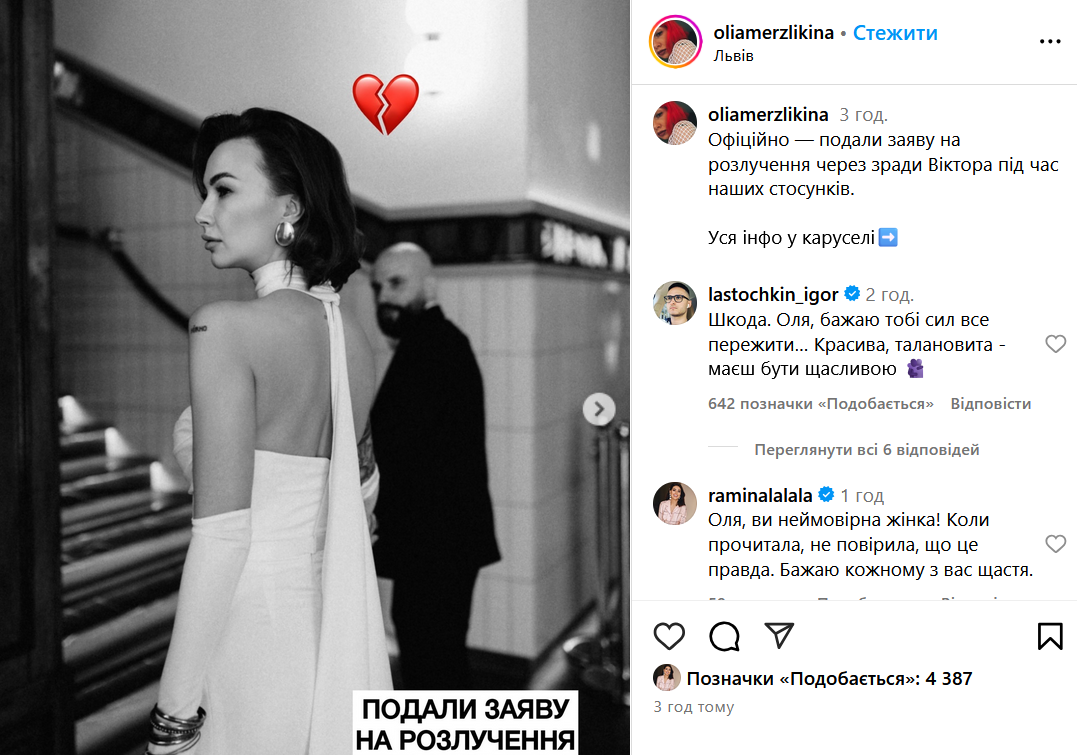Like raminalalala's comment with the heart

[x=1055, y=544]
